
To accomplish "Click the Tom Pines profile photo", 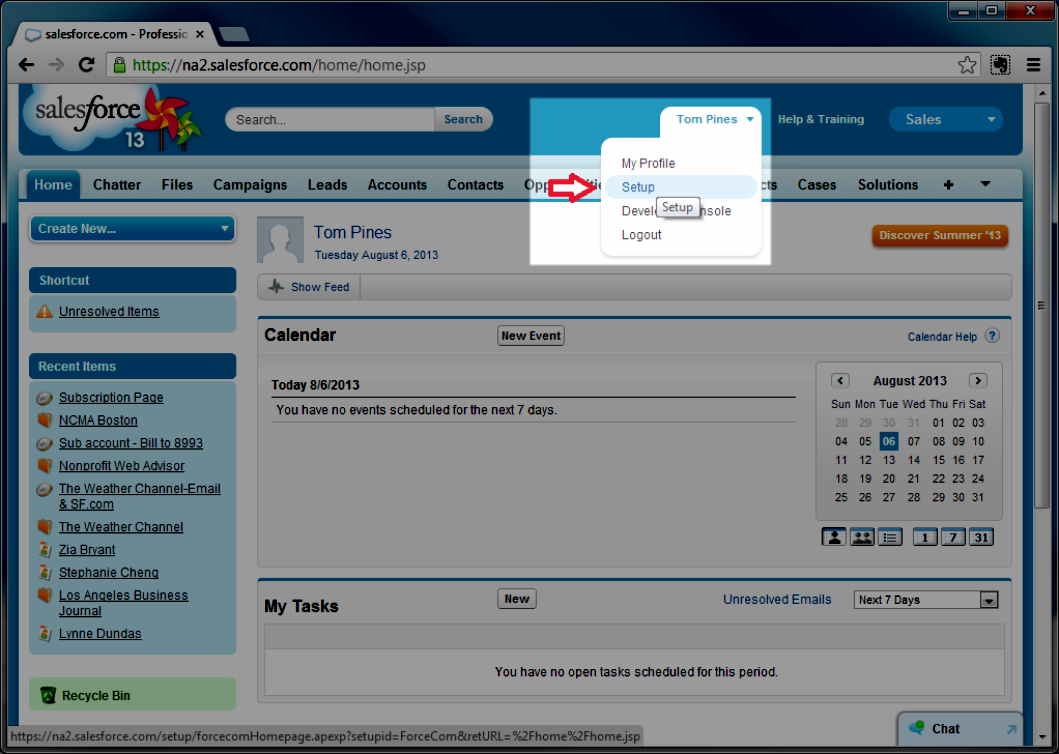I will click(x=280, y=240).
